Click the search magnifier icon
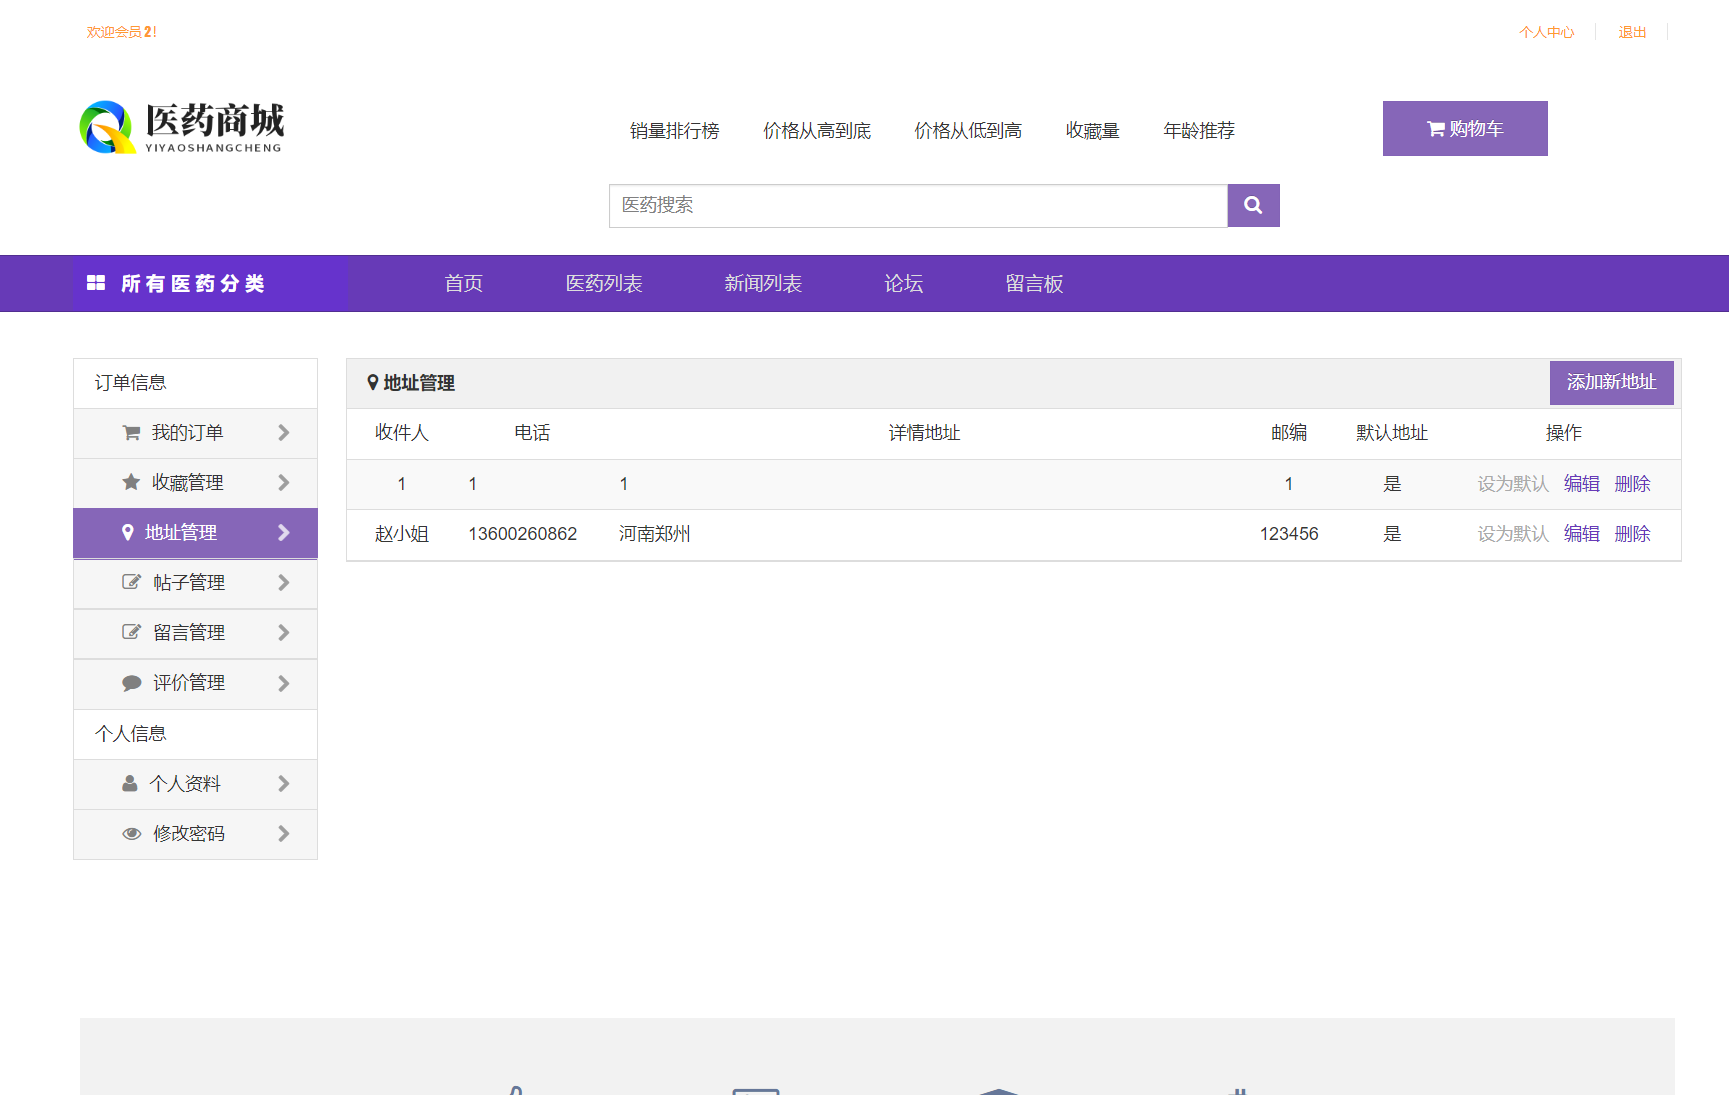This screenshot has width=1729, height=1095. 1253,205
